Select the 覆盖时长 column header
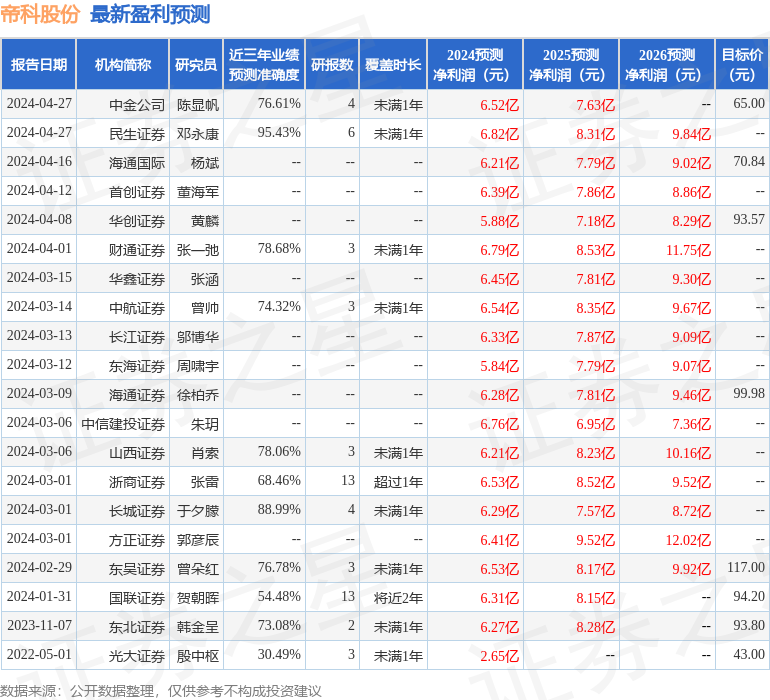The width and height of the screenshot is (770, 700). (x=393, y=64)
